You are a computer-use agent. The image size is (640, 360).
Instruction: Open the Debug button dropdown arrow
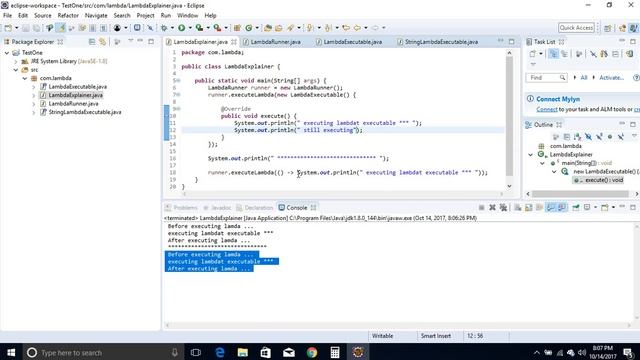click(172, 28)
